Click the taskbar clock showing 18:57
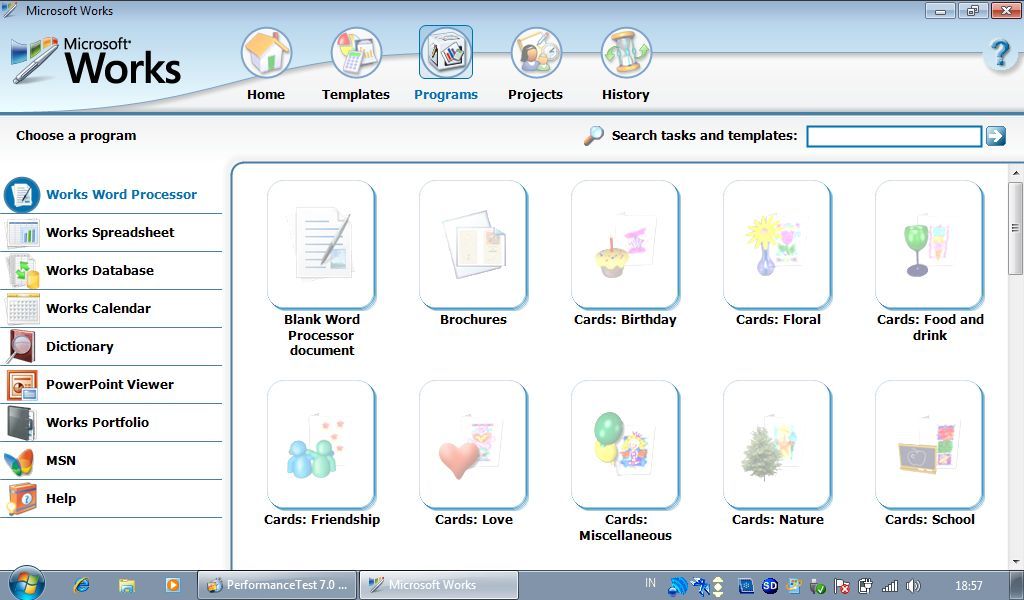This screenshot has width=1024, height=600. (968, 586)
